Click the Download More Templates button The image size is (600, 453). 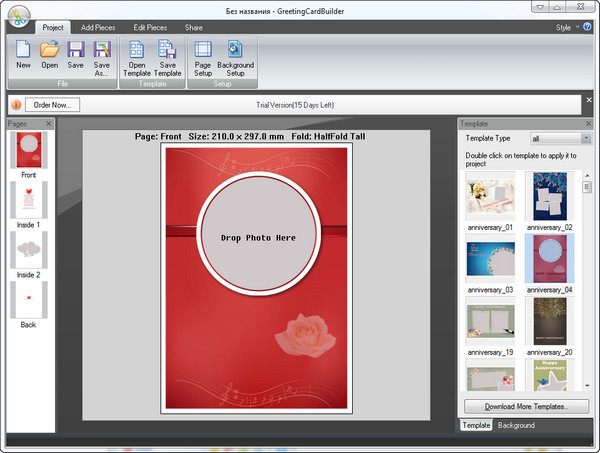[526, 407]
